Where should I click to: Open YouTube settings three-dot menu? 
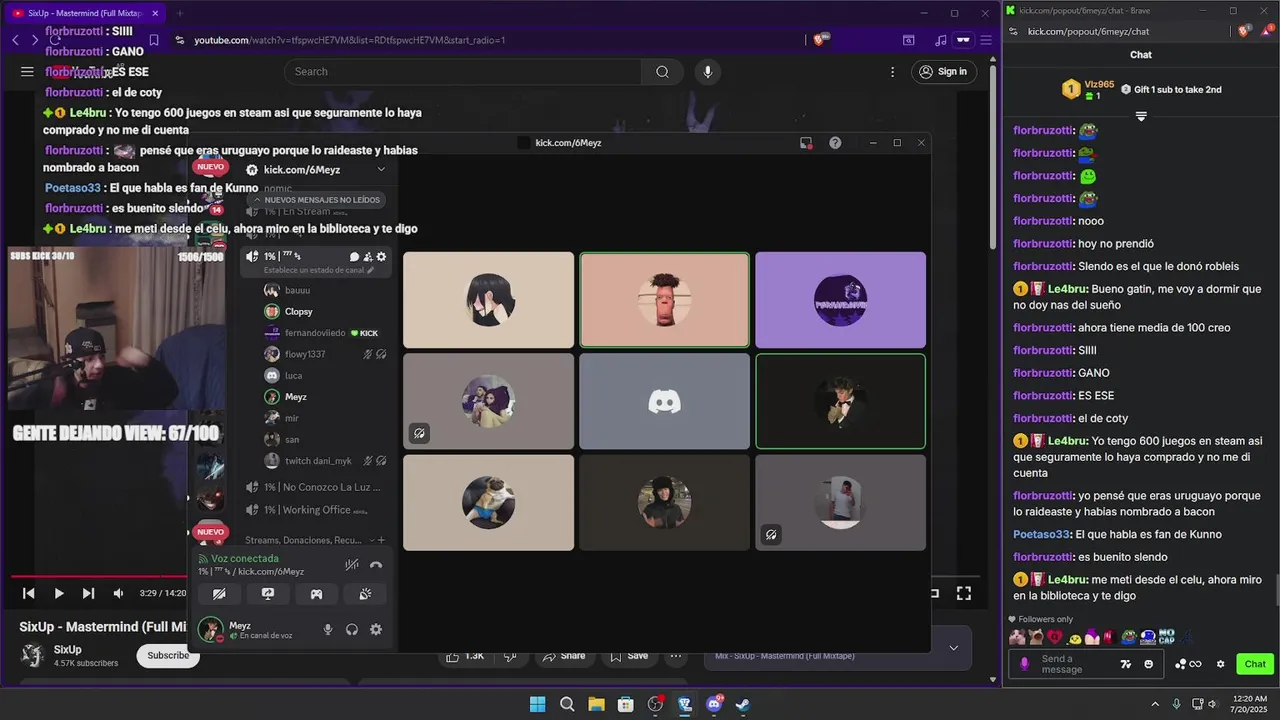pos(892,71)
